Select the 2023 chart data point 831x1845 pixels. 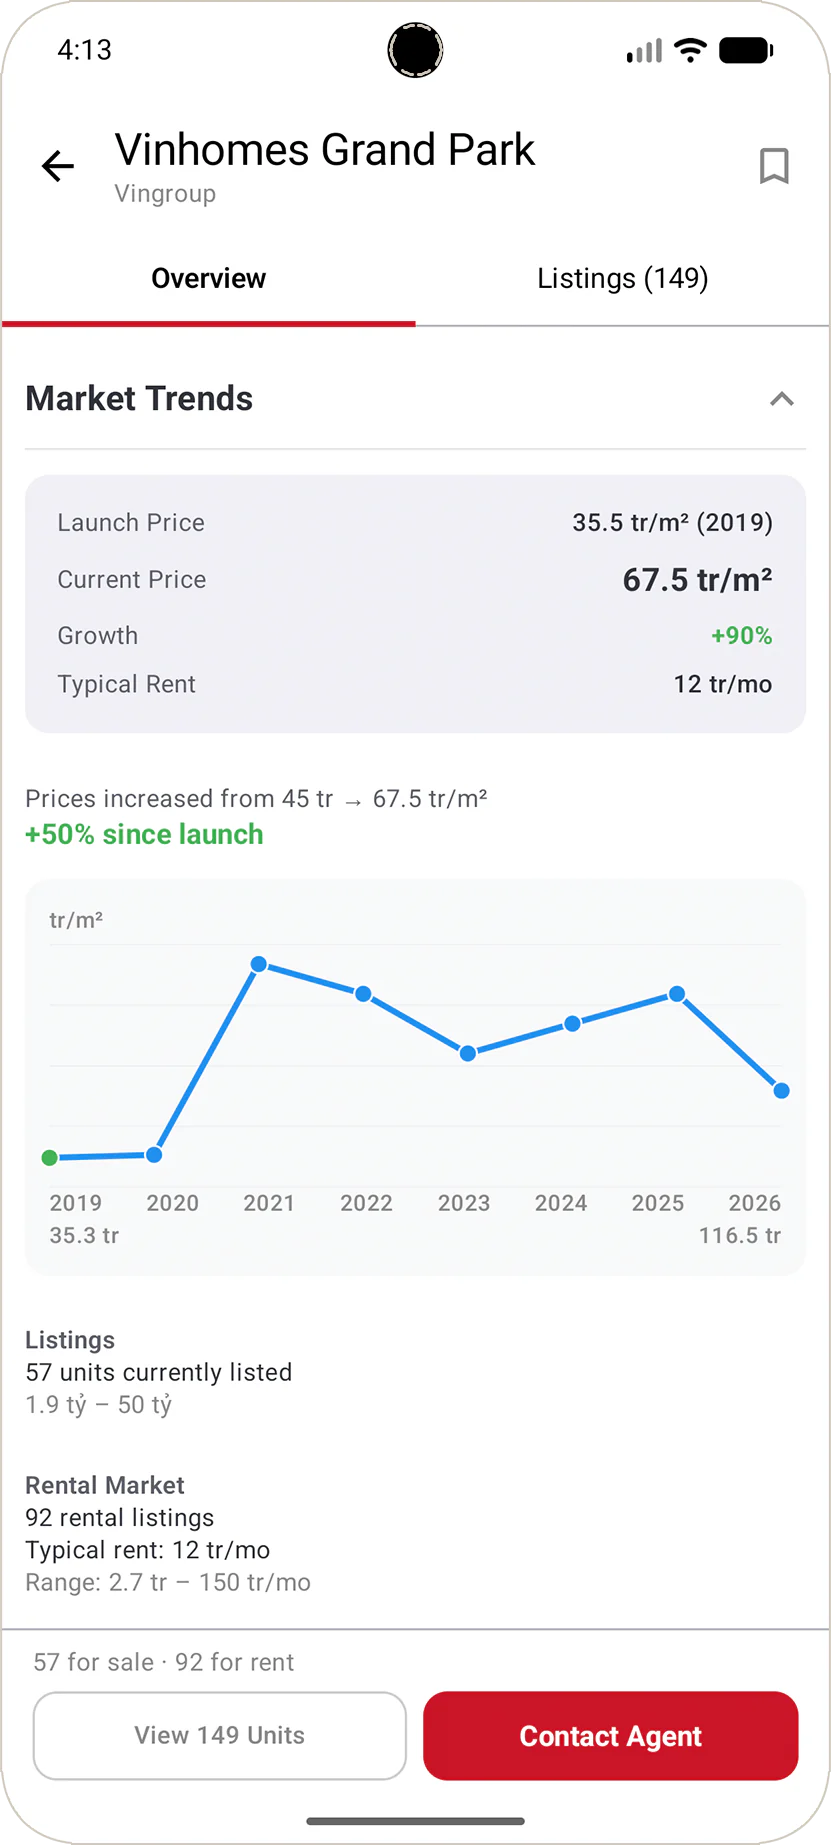click(468, 1053)
